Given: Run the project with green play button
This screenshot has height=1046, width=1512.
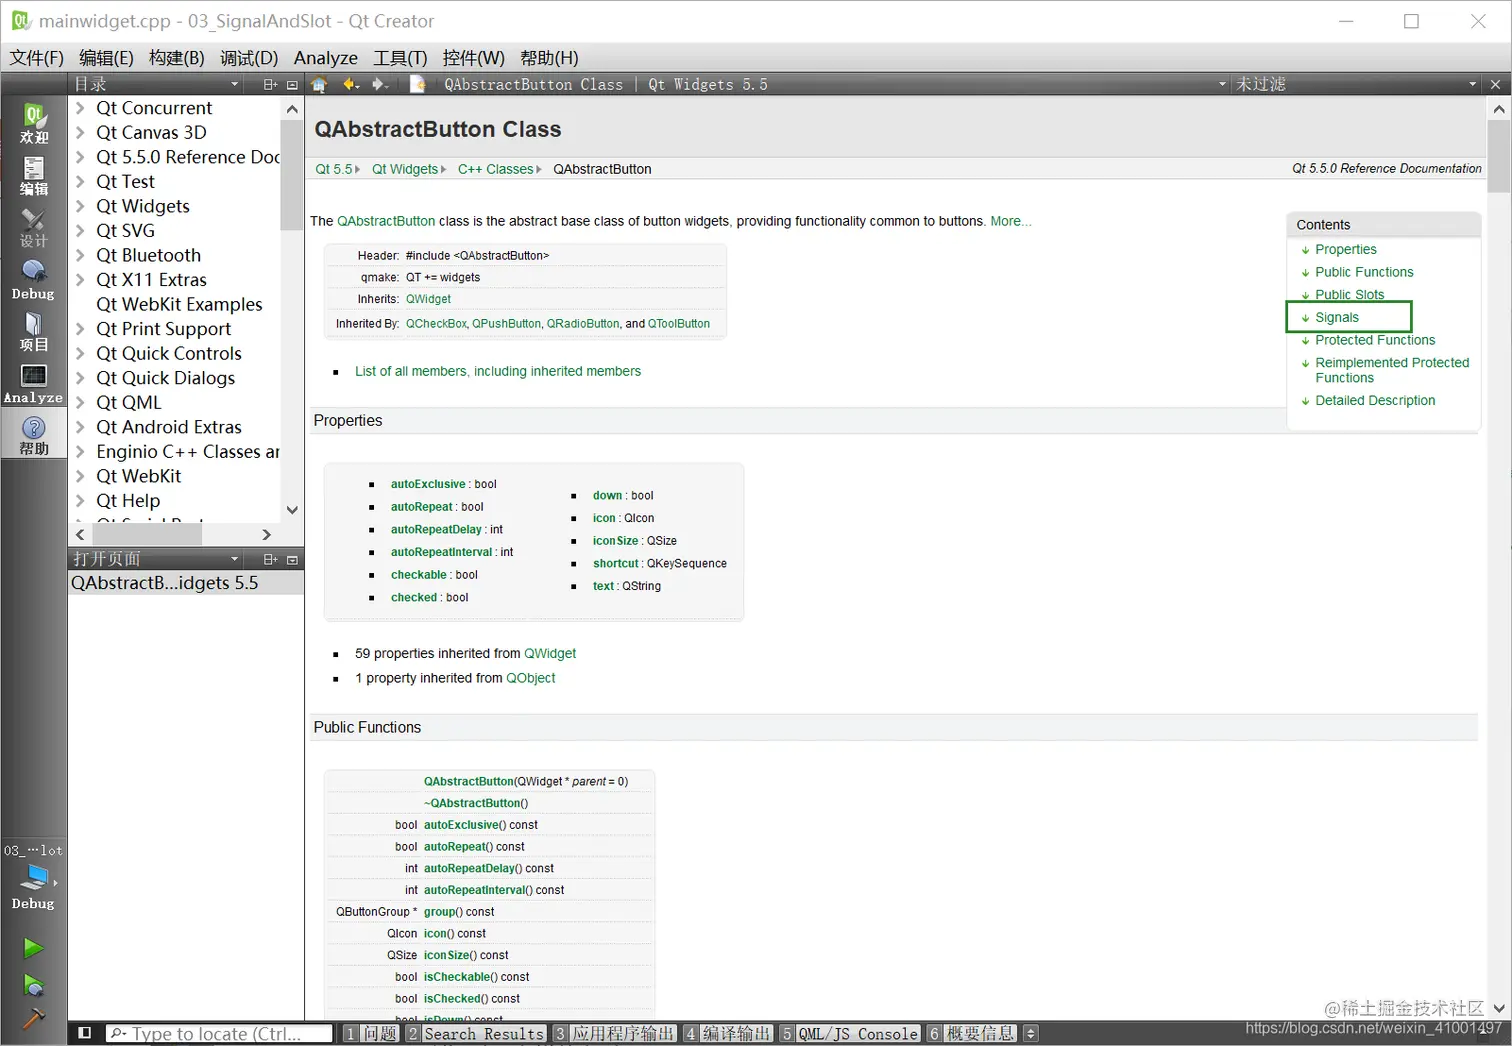Looking at the screenshot, I should tap(33, 948).
